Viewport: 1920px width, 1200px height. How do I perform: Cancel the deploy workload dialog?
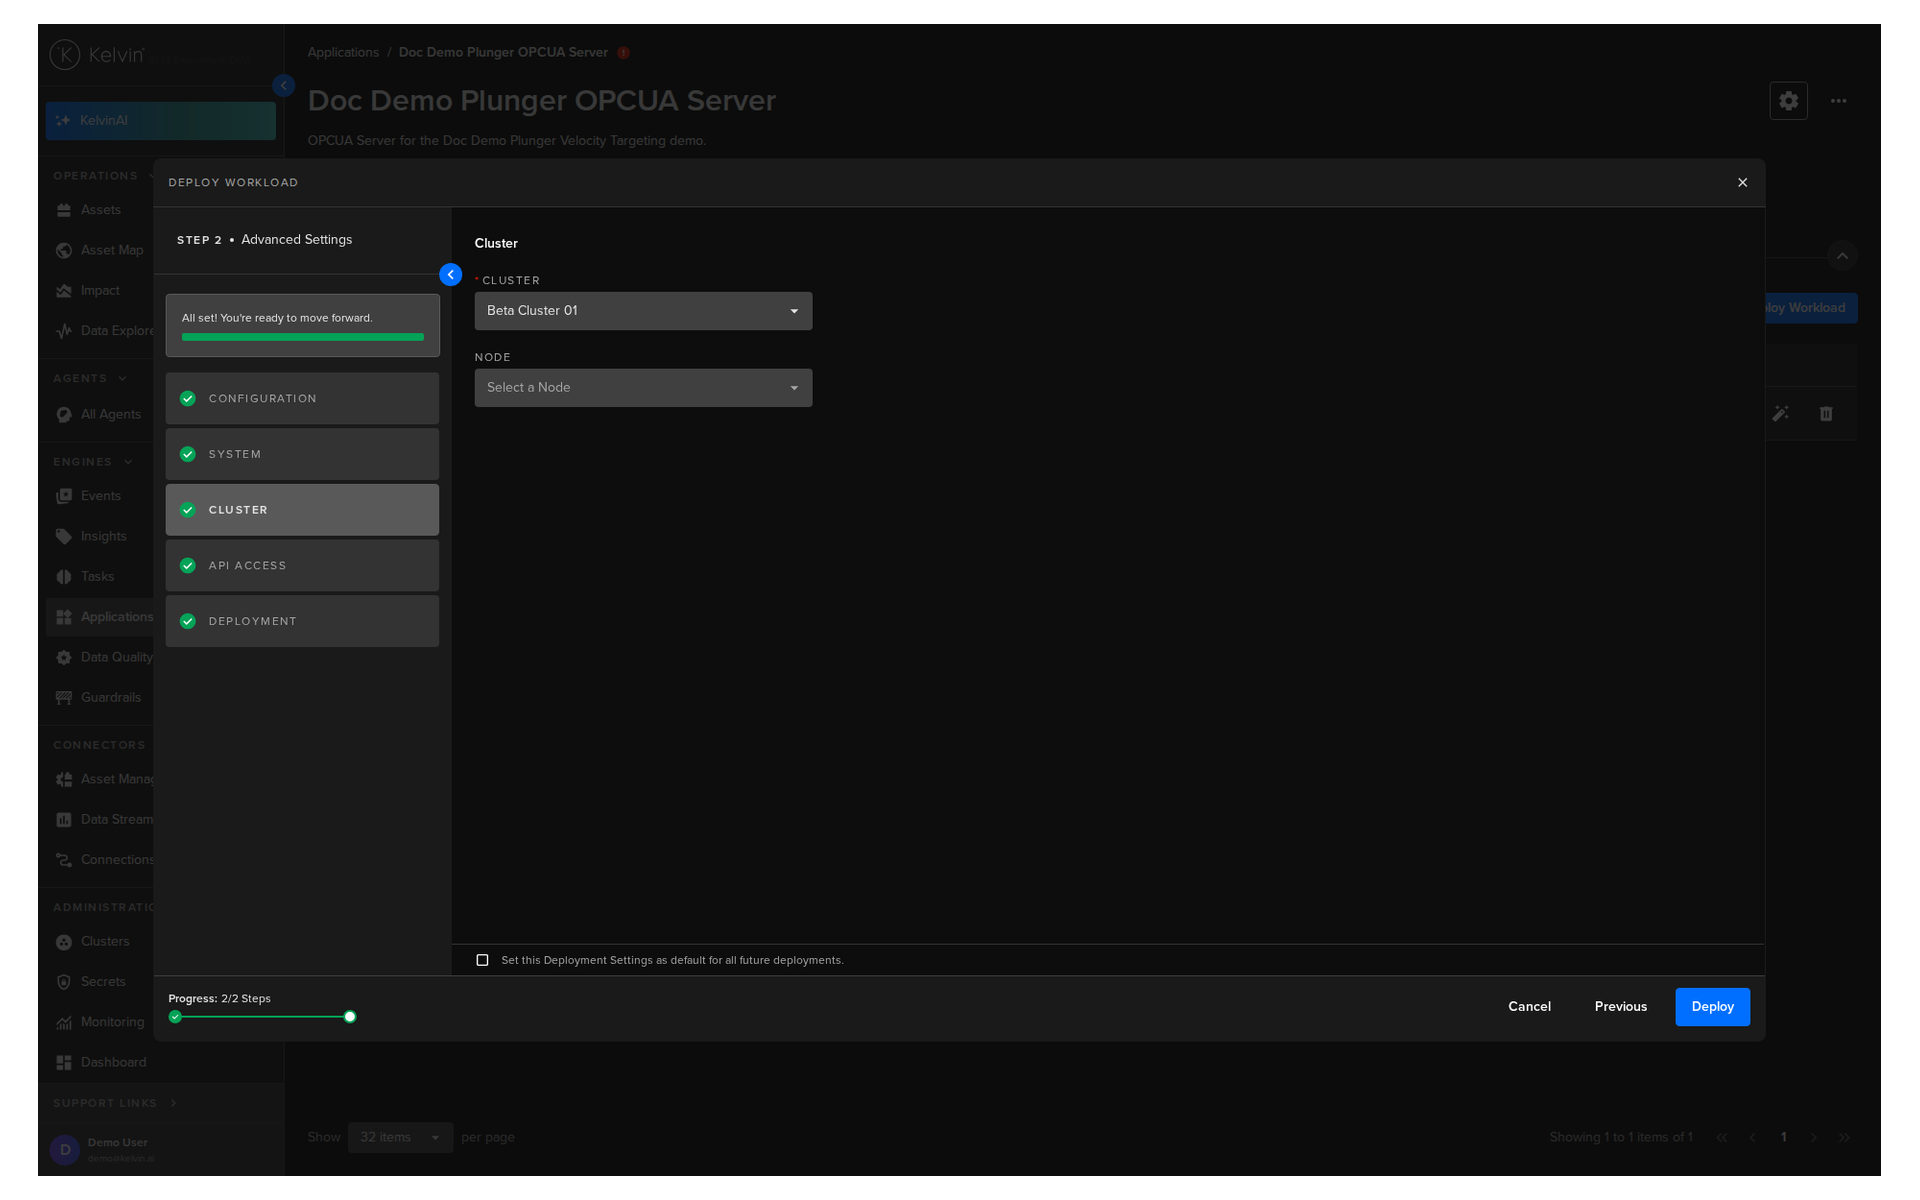click(x=1529, y=1007)
